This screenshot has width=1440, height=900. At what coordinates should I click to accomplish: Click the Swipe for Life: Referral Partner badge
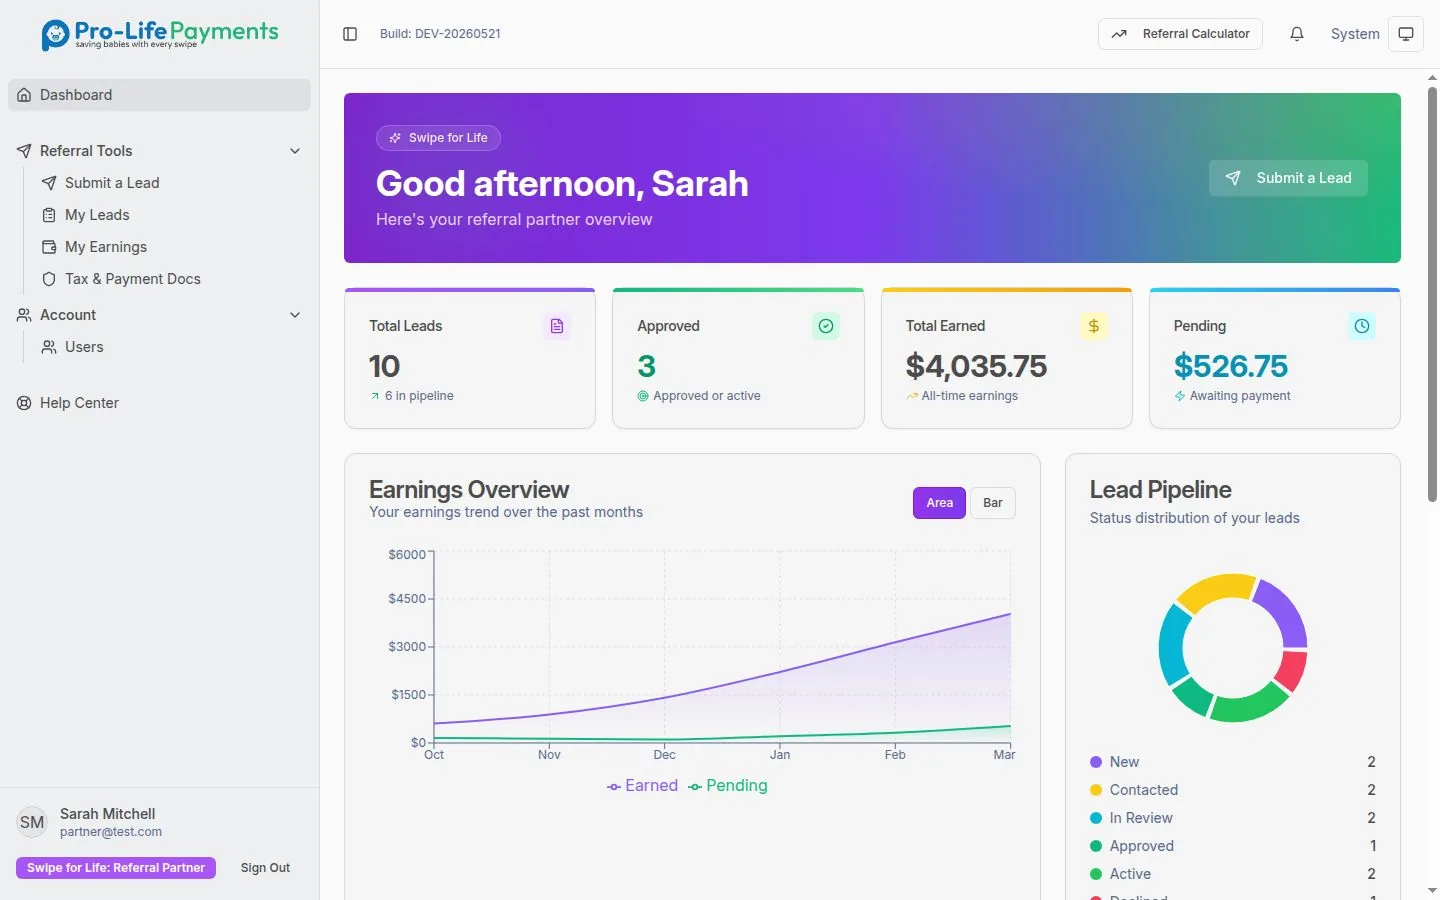point(116,868)
